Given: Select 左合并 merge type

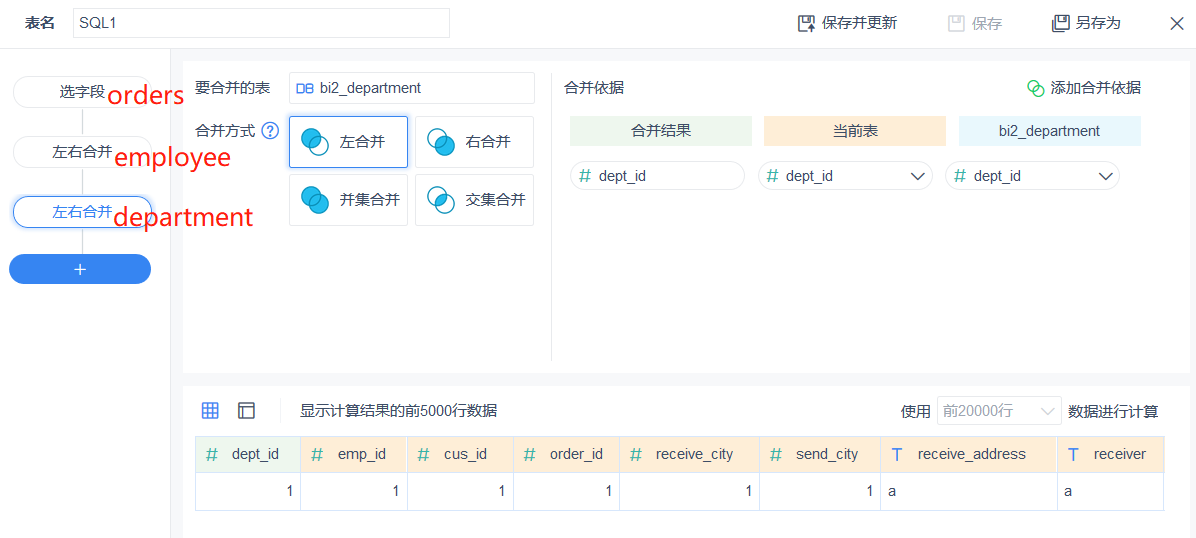Looking at the screenshot, I should (348, 142).
